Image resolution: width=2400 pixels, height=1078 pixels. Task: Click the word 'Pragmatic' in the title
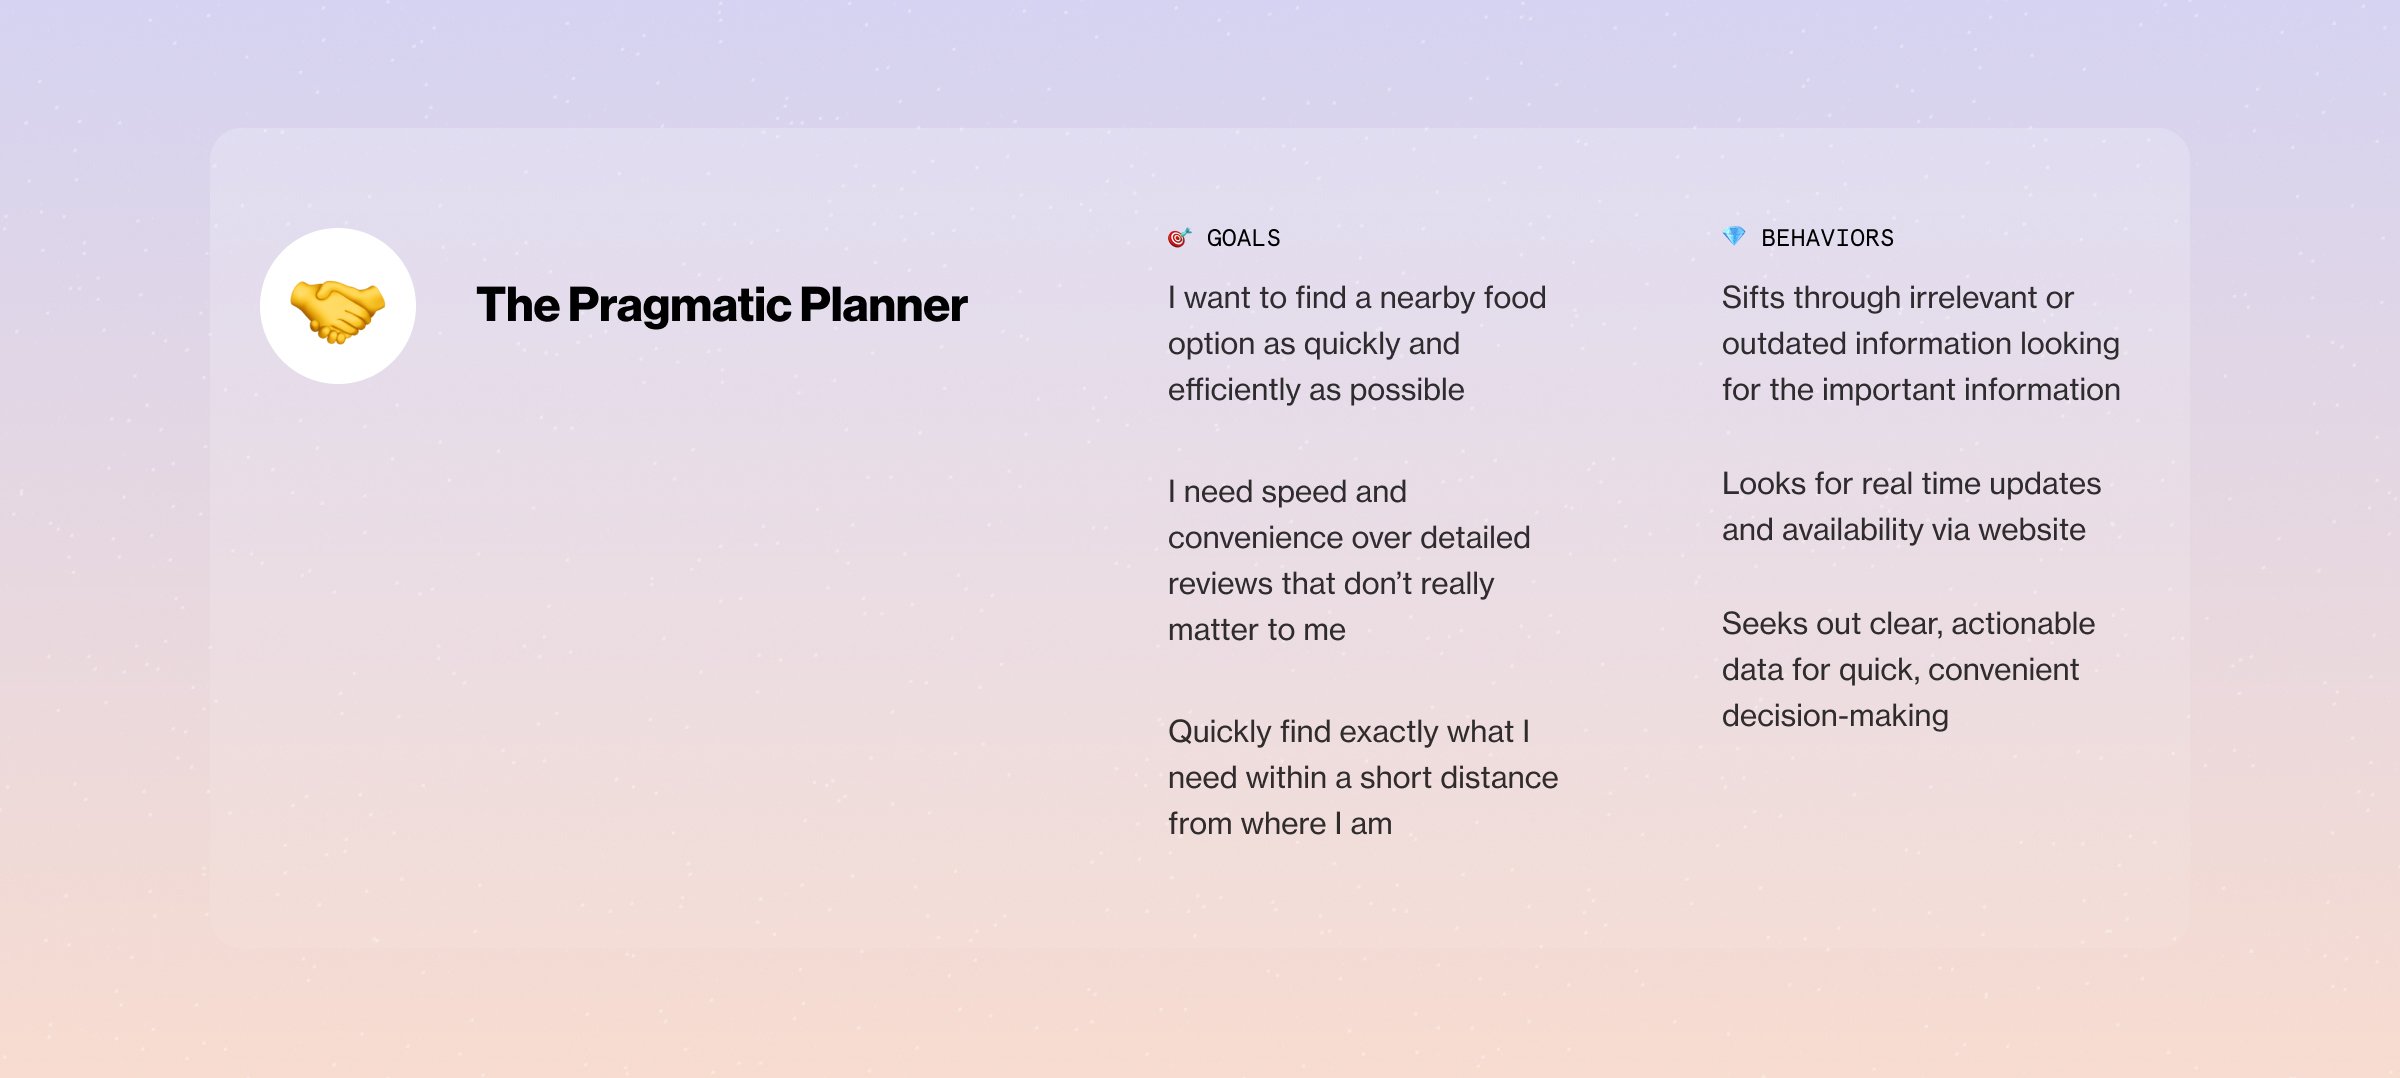pos(680,306)
